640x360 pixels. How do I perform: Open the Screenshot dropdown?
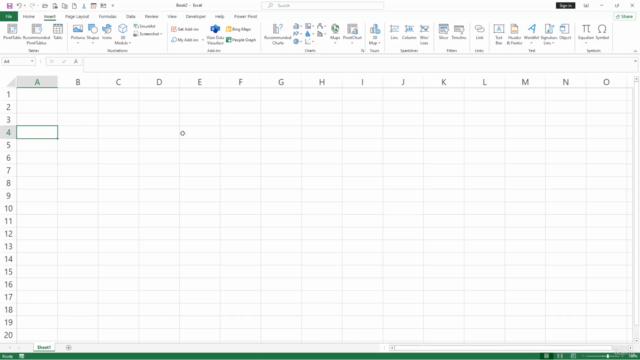(147, 34)
